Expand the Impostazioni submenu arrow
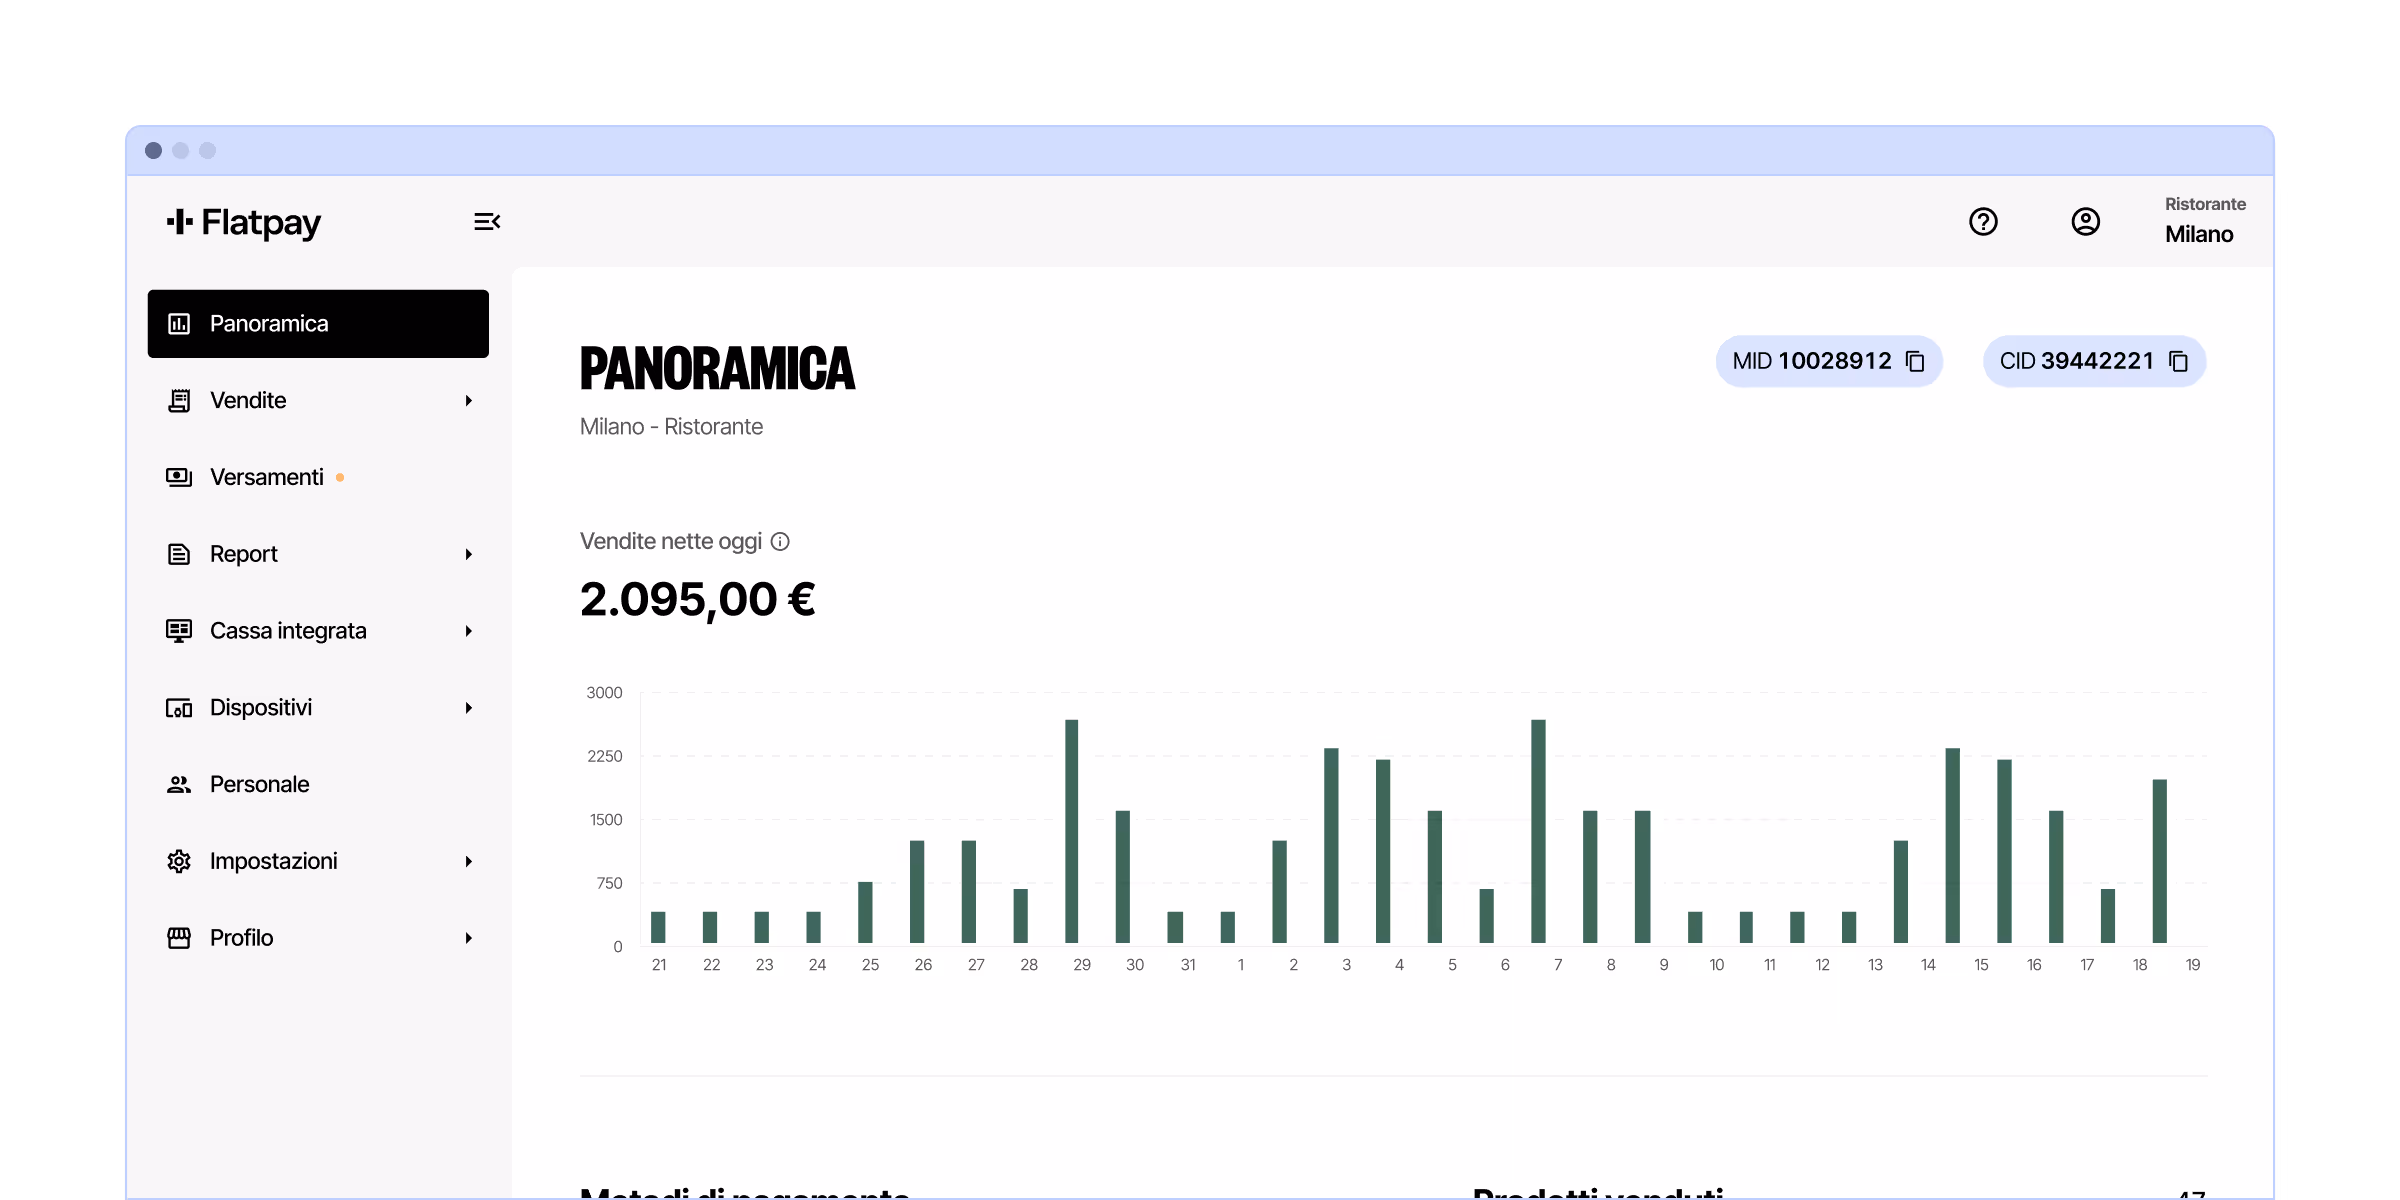2400x1200 pixels. click(x=468, y=861)
